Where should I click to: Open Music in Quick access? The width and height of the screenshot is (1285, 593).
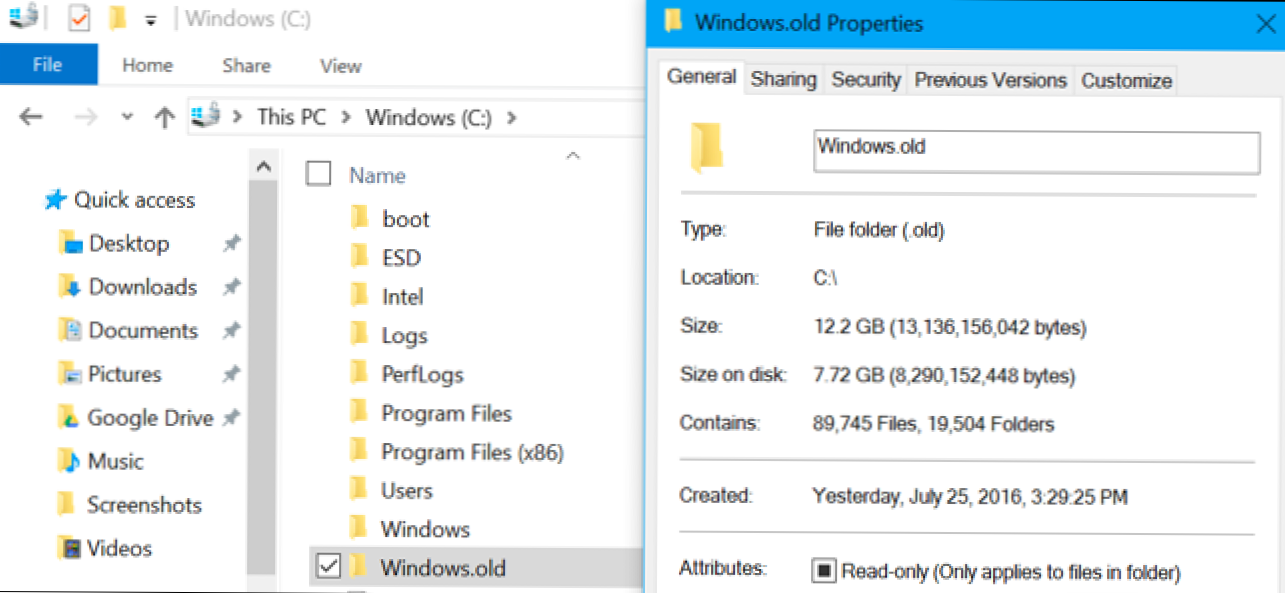(x=115, y=461)
